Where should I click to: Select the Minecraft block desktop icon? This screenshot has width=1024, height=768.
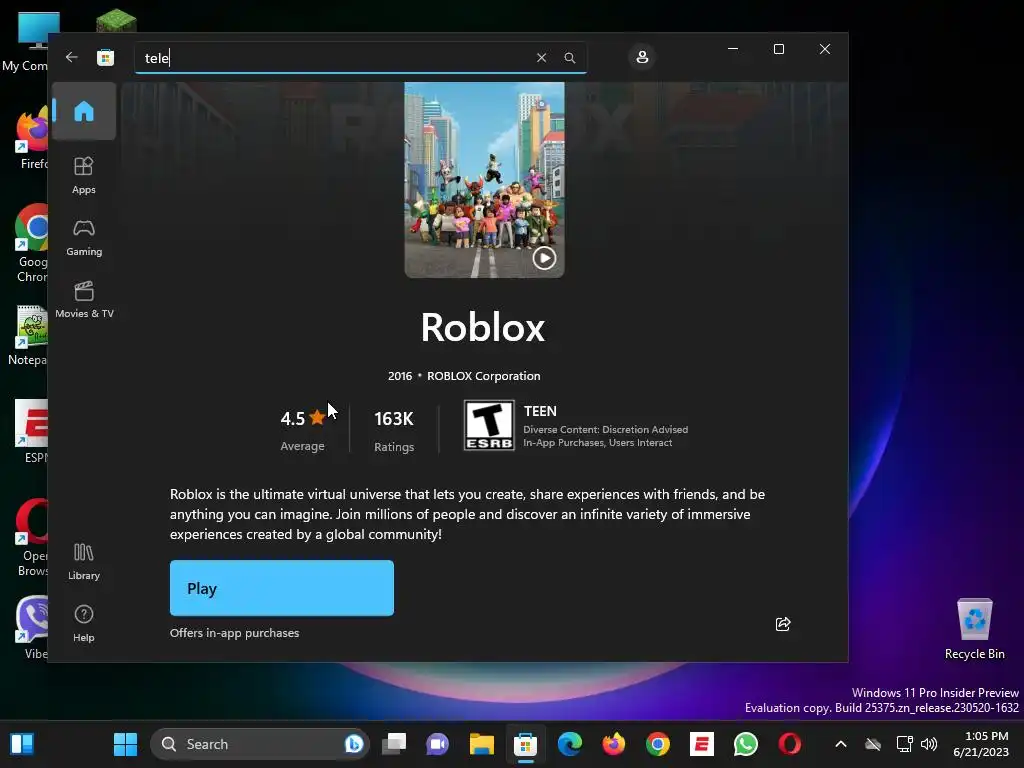pos(116,22)
